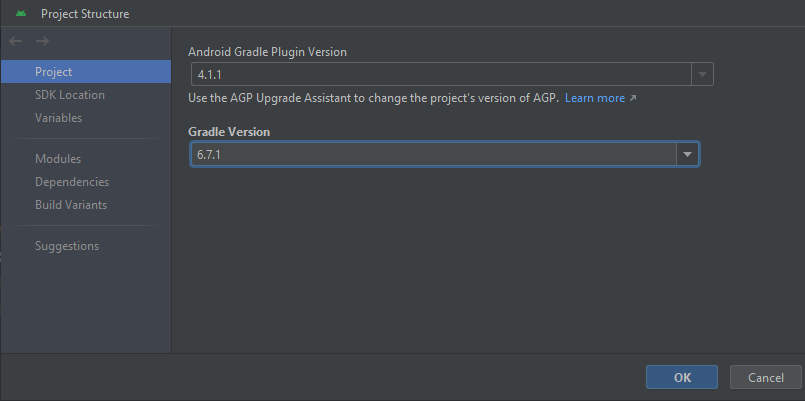This screenshot has height=401, width=805.
Task: Click the Android logo in title bar
Action: (21, 13)
